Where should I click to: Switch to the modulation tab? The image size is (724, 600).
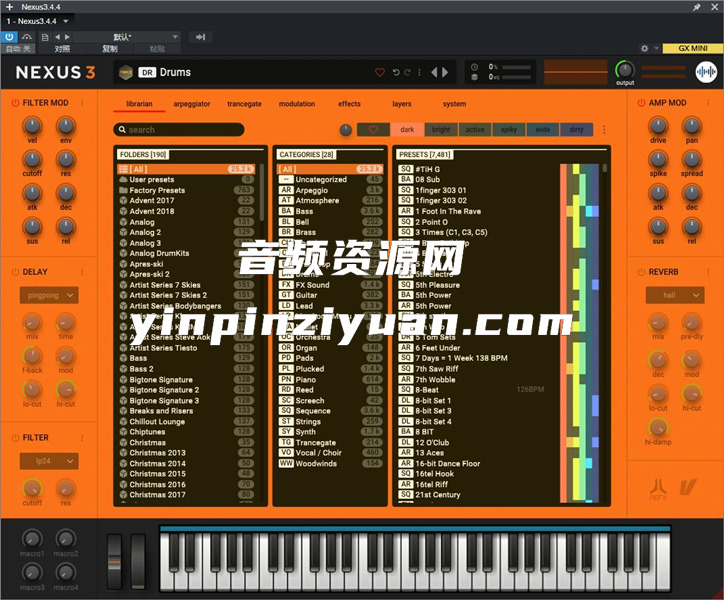click(x=297, y=104)
